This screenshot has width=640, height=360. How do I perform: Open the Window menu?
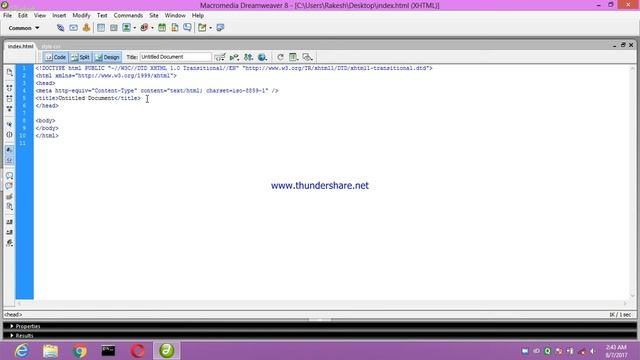175,15
